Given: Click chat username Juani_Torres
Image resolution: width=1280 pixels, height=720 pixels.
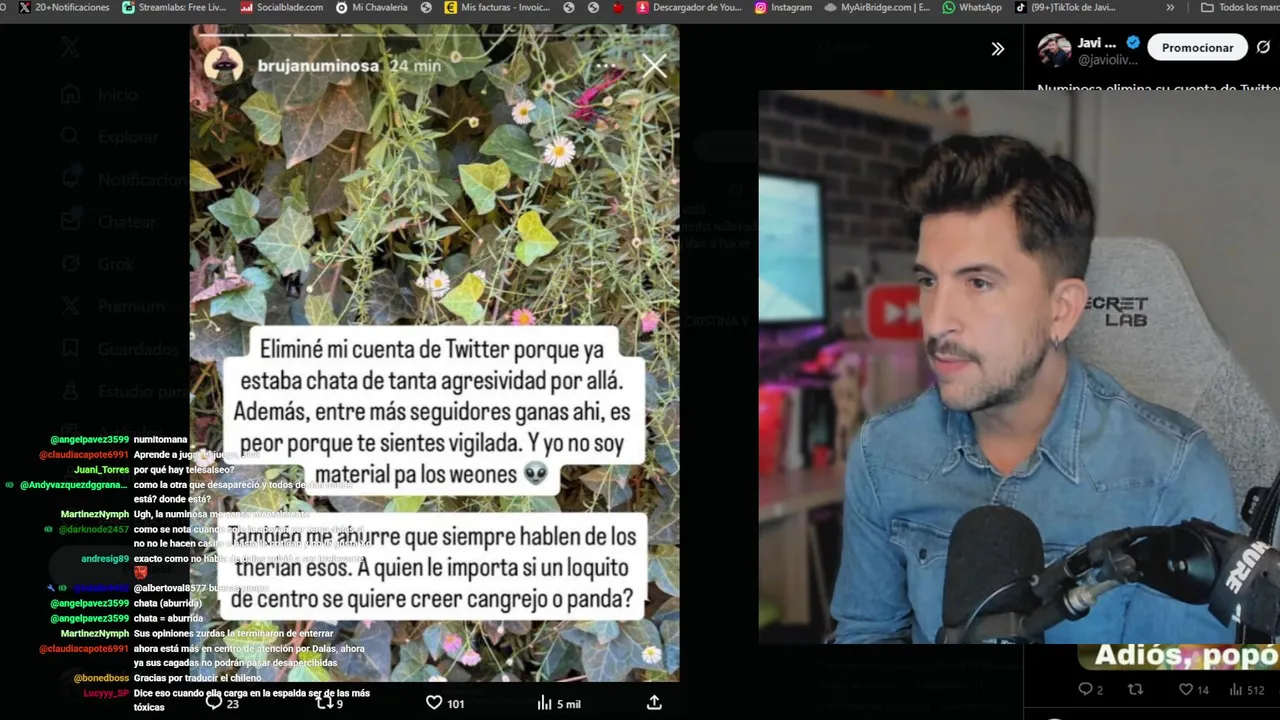Looking at the screenshot, I should click(x=101, y=469).
